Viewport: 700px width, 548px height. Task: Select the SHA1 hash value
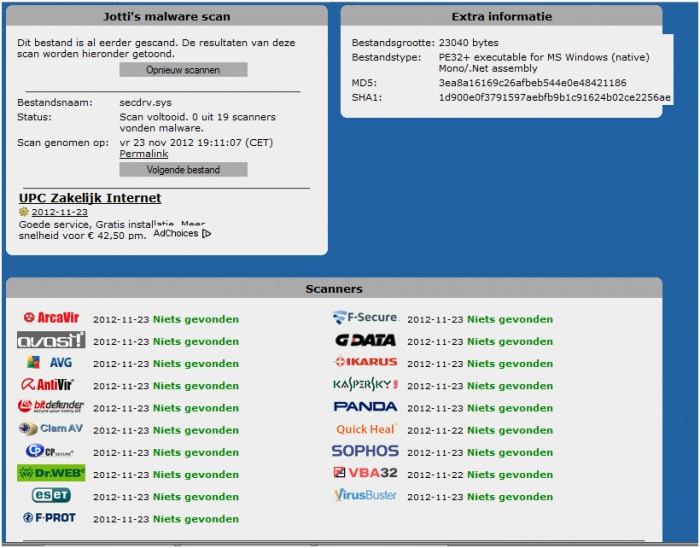pyautogui.click(x=554, y=97)
